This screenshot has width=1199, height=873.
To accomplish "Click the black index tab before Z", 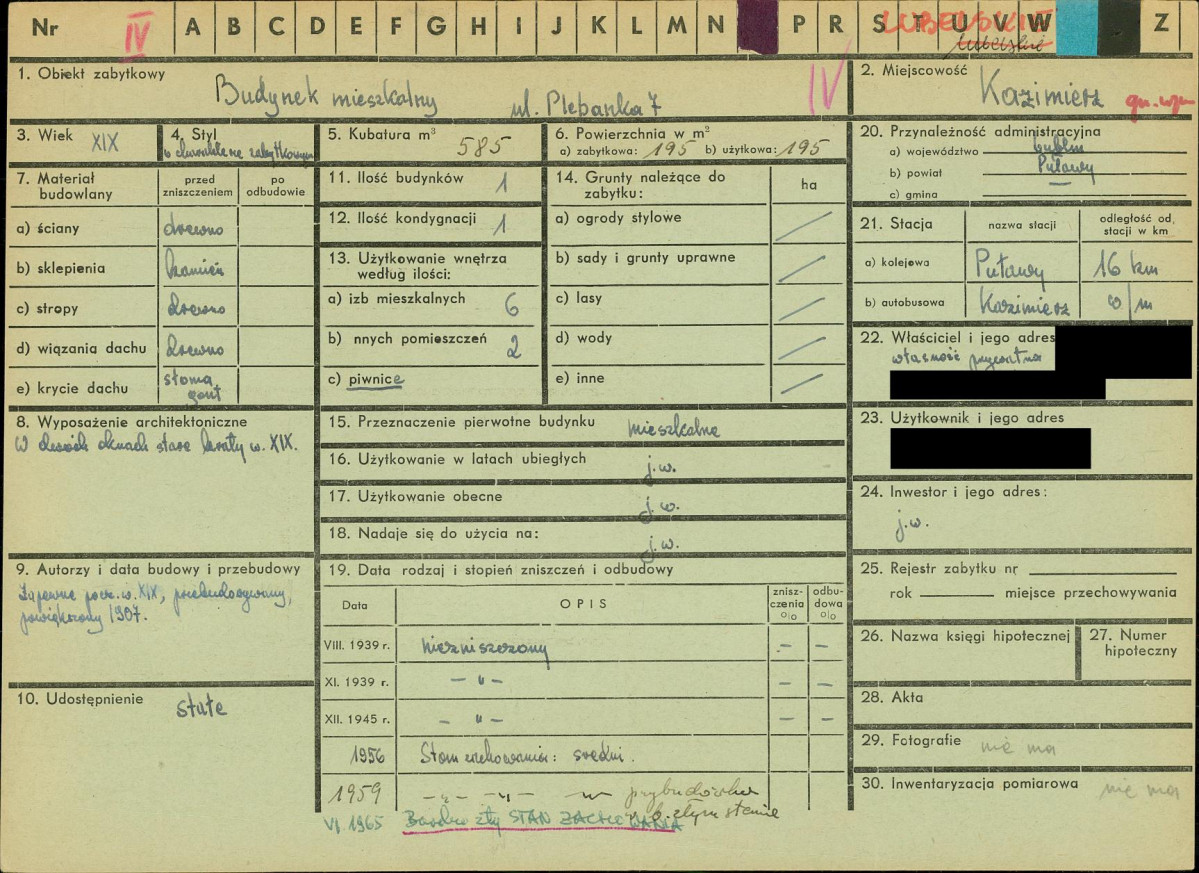I will 1118,27.
